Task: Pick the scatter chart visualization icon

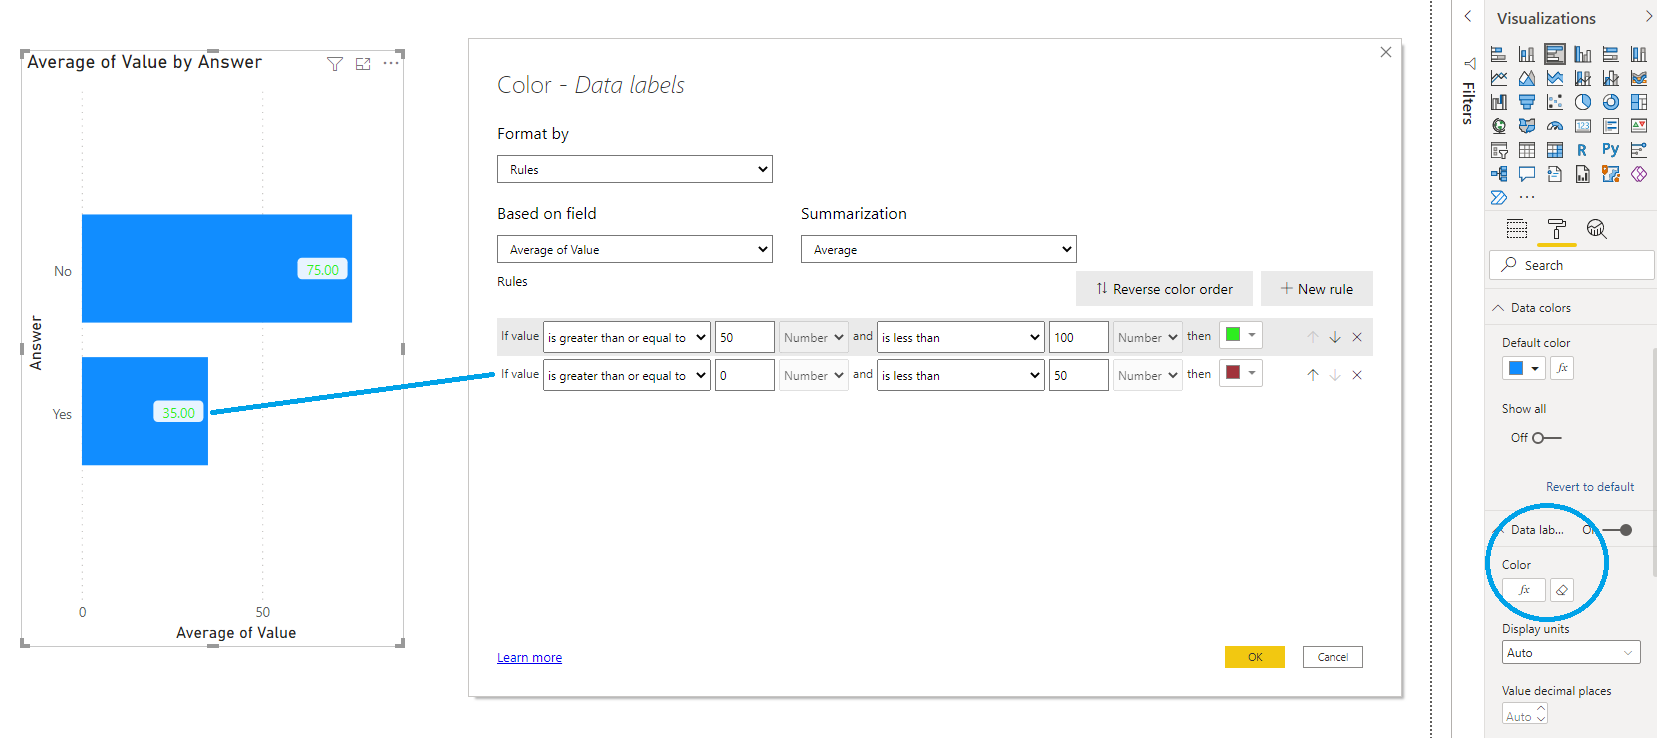Action: pos(1555,102)
